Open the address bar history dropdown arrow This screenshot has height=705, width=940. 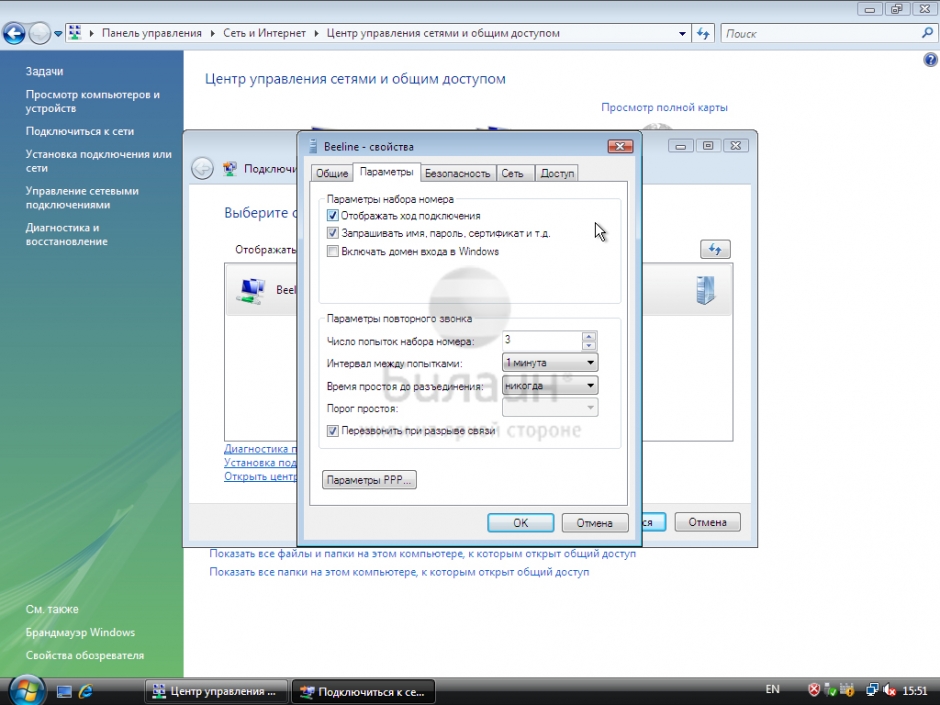682,34
